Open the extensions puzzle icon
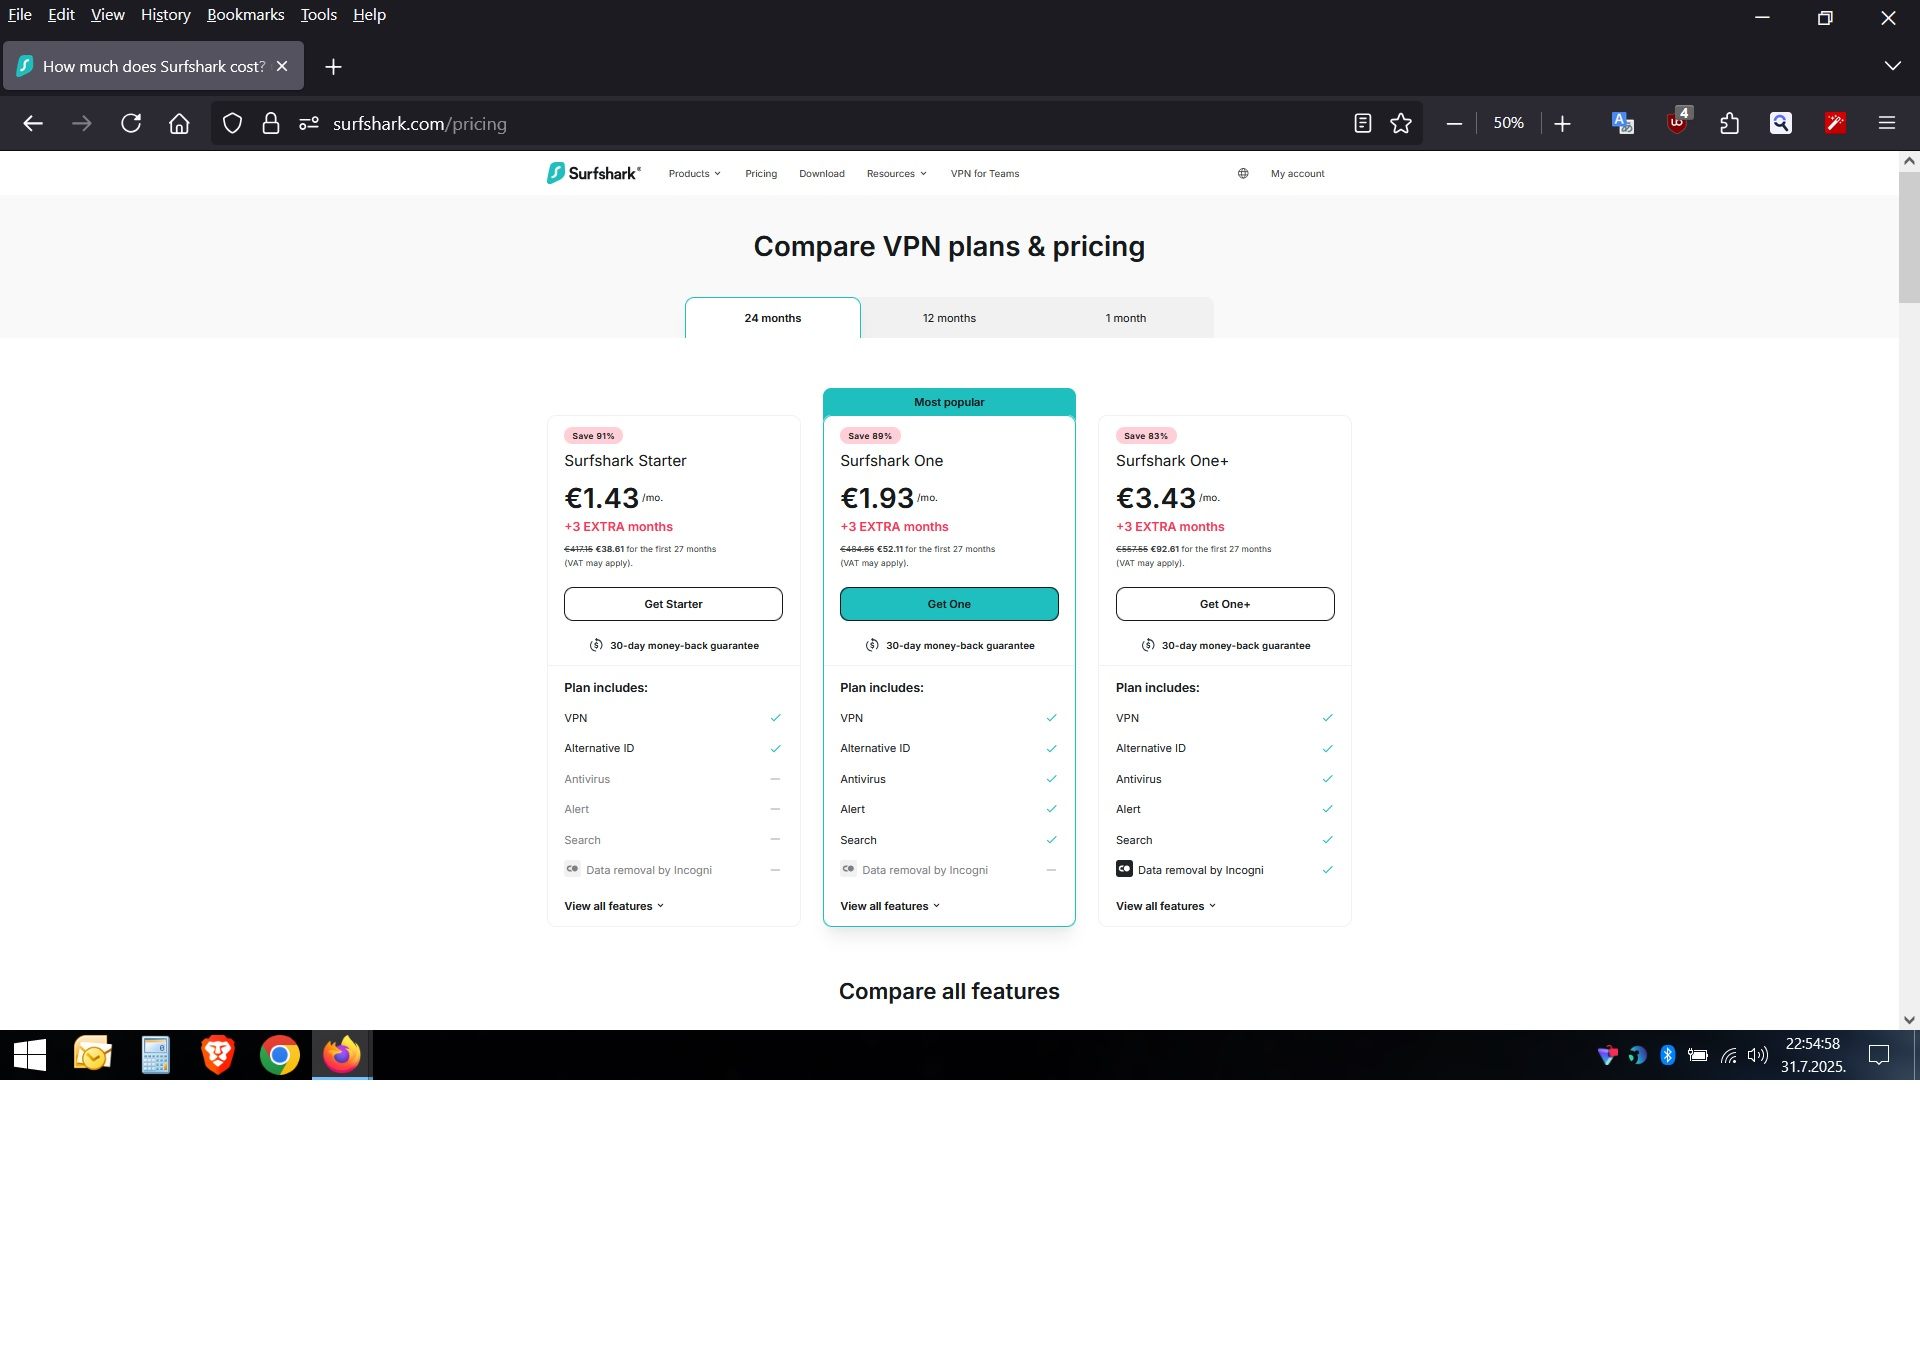The image size is (1920, 1346). [1729, 123]
